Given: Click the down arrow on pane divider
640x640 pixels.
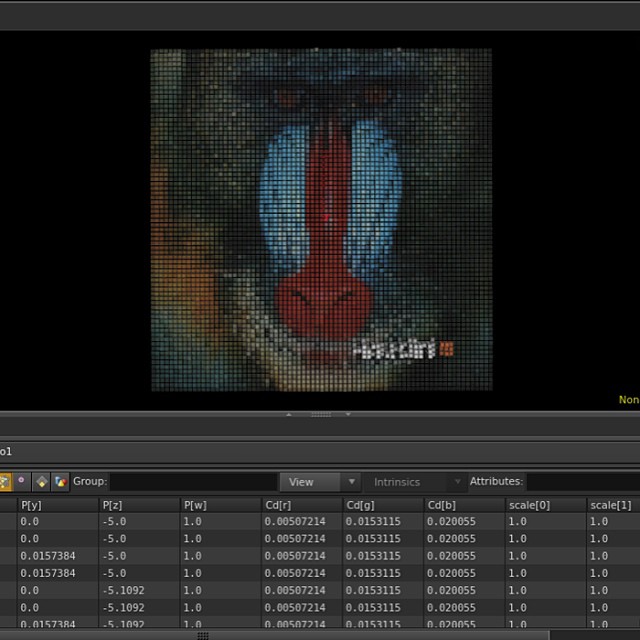Looking at the screenshot, I should coord(348,414).
